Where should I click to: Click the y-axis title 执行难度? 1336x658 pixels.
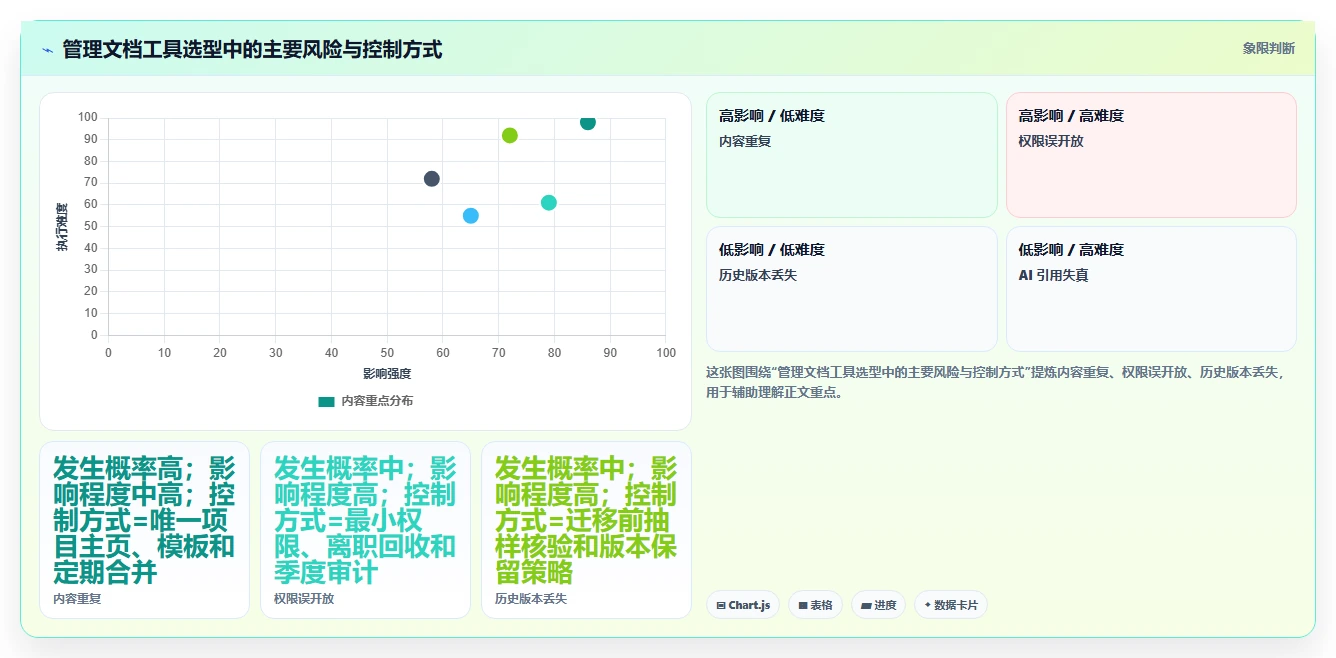[62, 226]
